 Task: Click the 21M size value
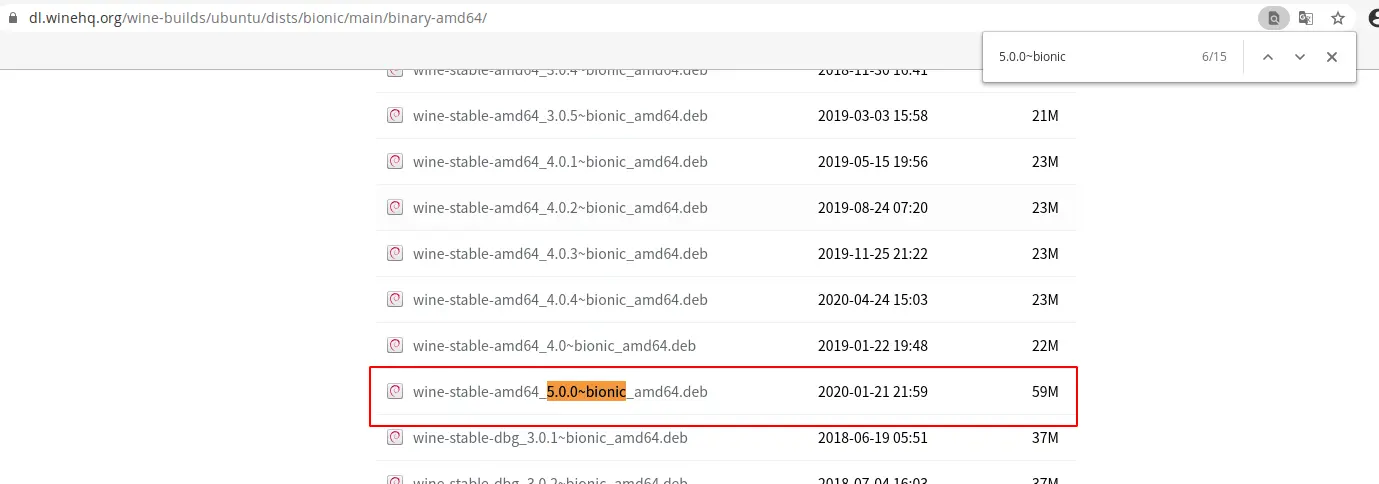[1045, 115]
